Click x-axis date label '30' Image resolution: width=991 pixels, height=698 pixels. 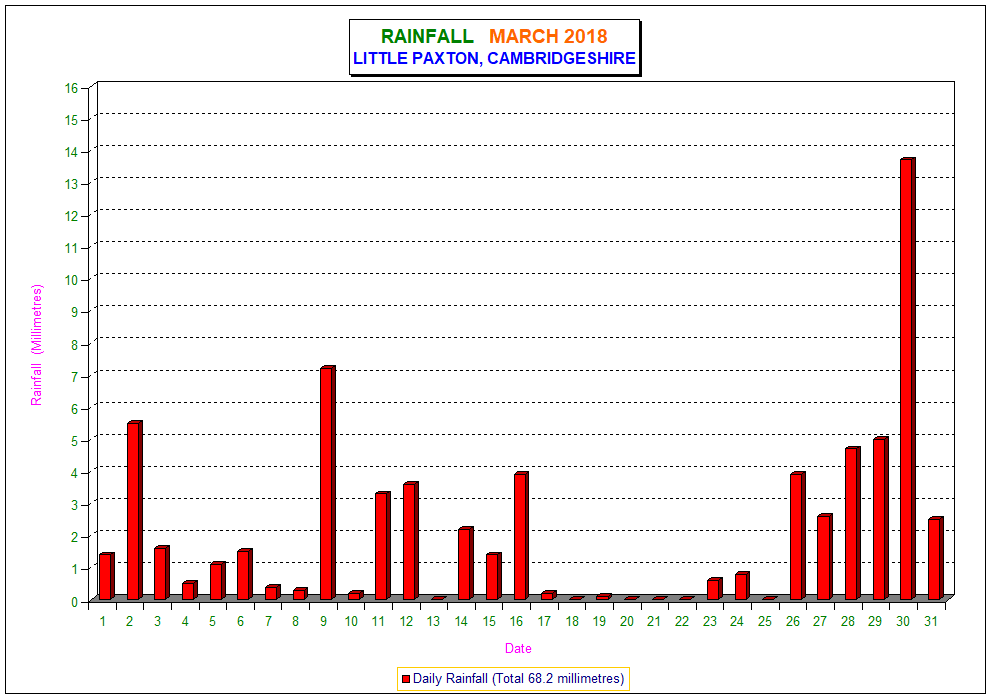pyautogui.click(x=903, y=621)
